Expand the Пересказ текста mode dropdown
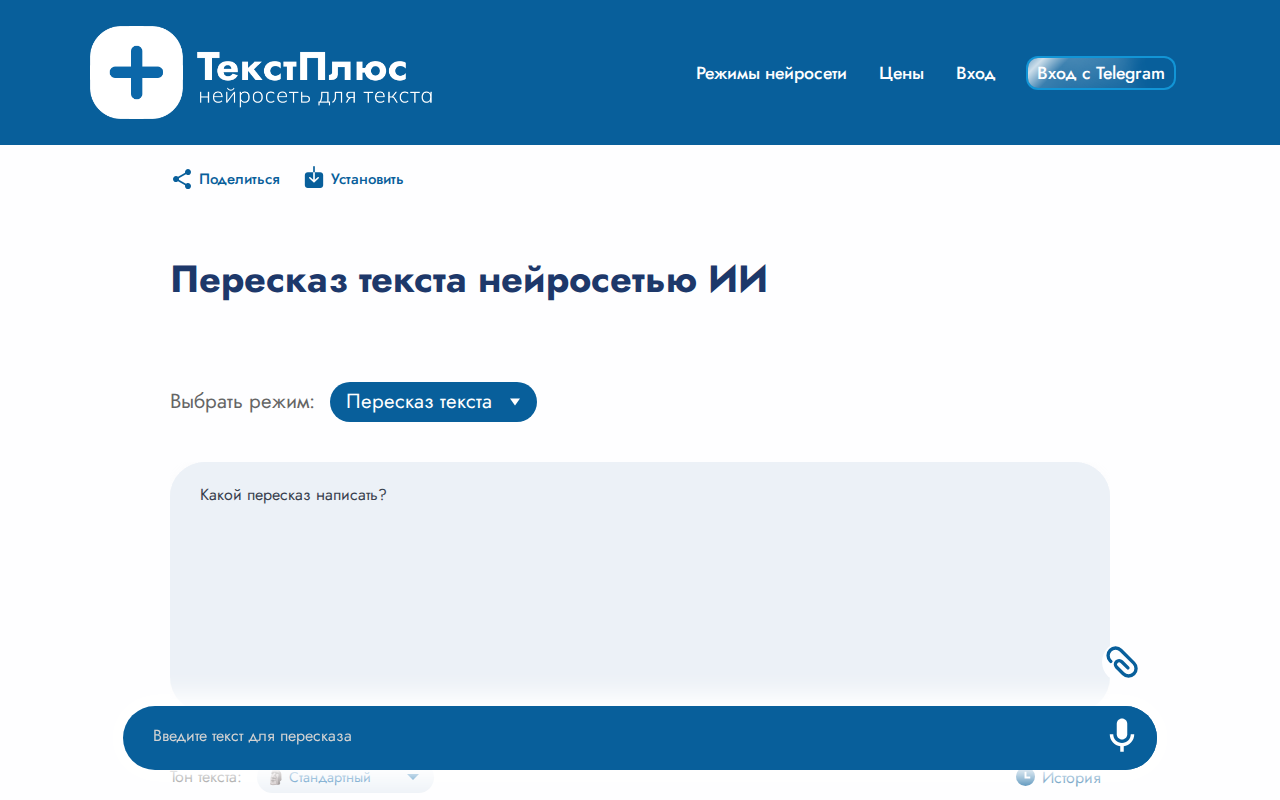 [x=433, y=402]
